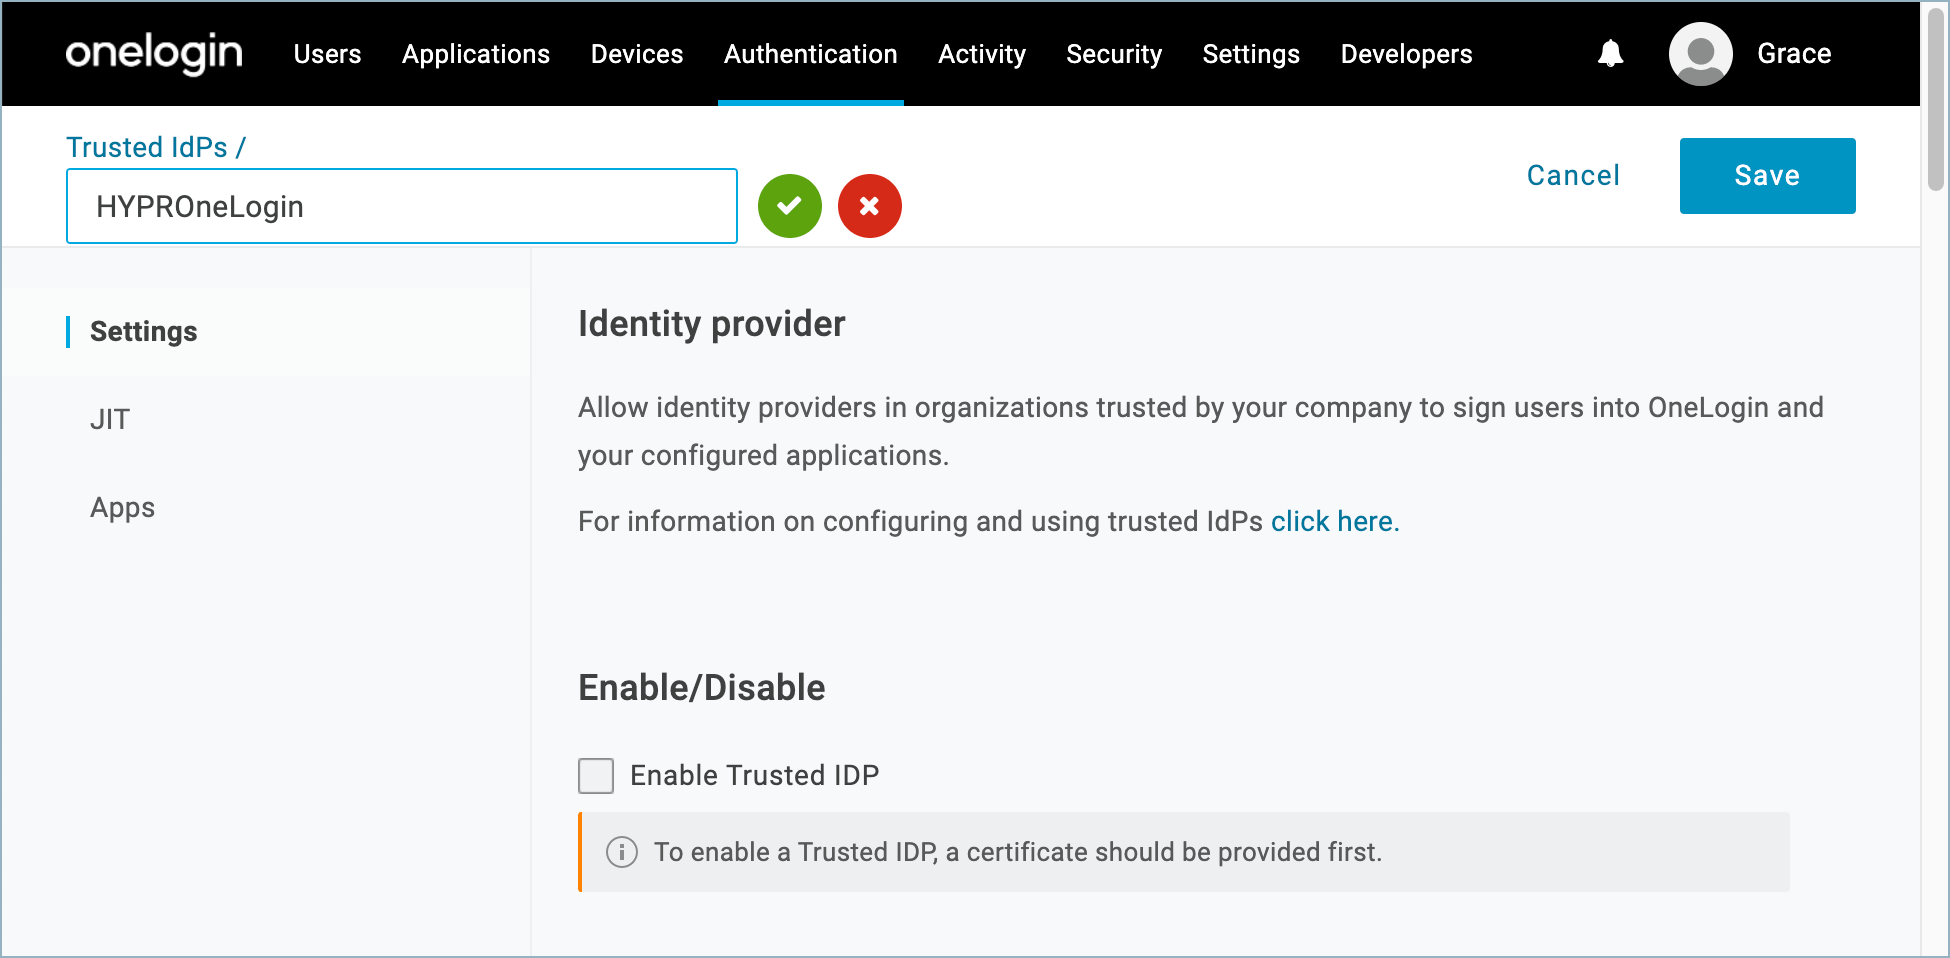Open the Applications menu
The width and height of the screenshot is (1950, 958).
(x=476, y=54)
